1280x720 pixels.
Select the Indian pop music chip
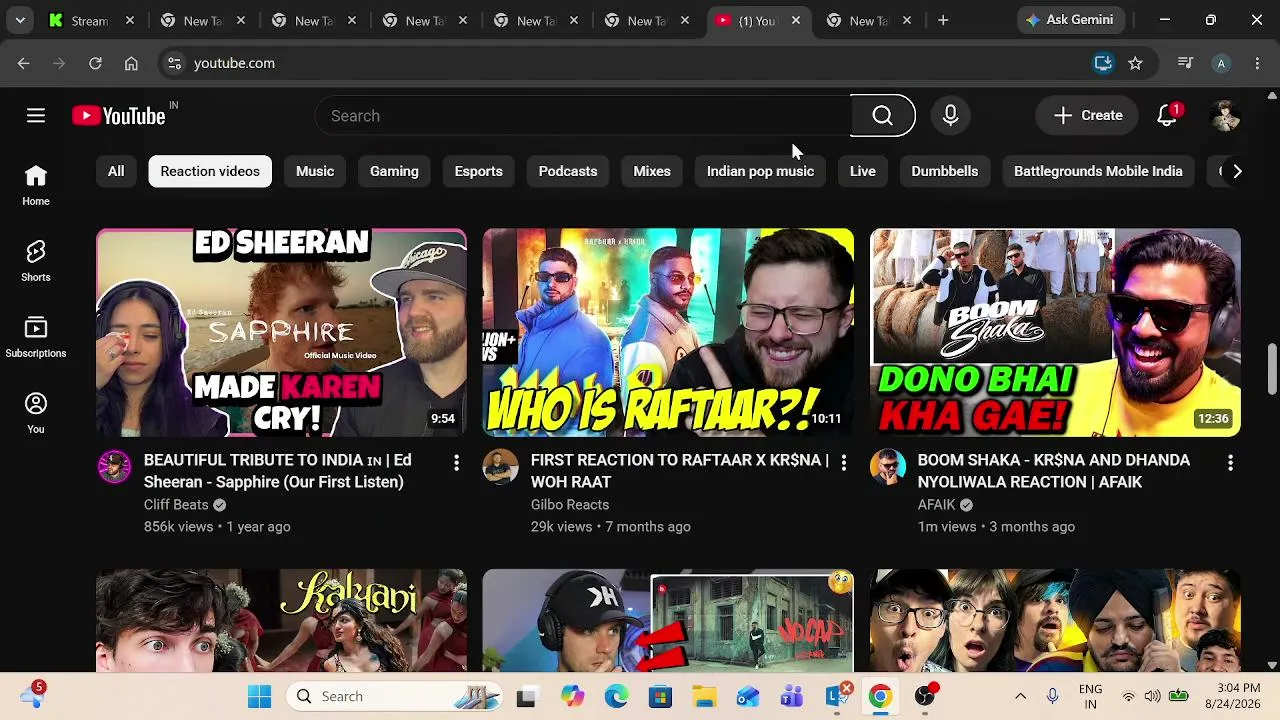[x=760, y=171]
